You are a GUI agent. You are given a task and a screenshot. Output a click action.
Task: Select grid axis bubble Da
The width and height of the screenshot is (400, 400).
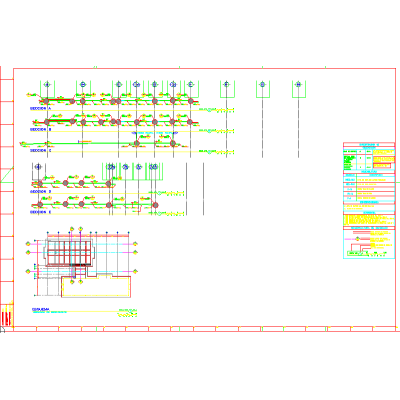click(173, 85)
